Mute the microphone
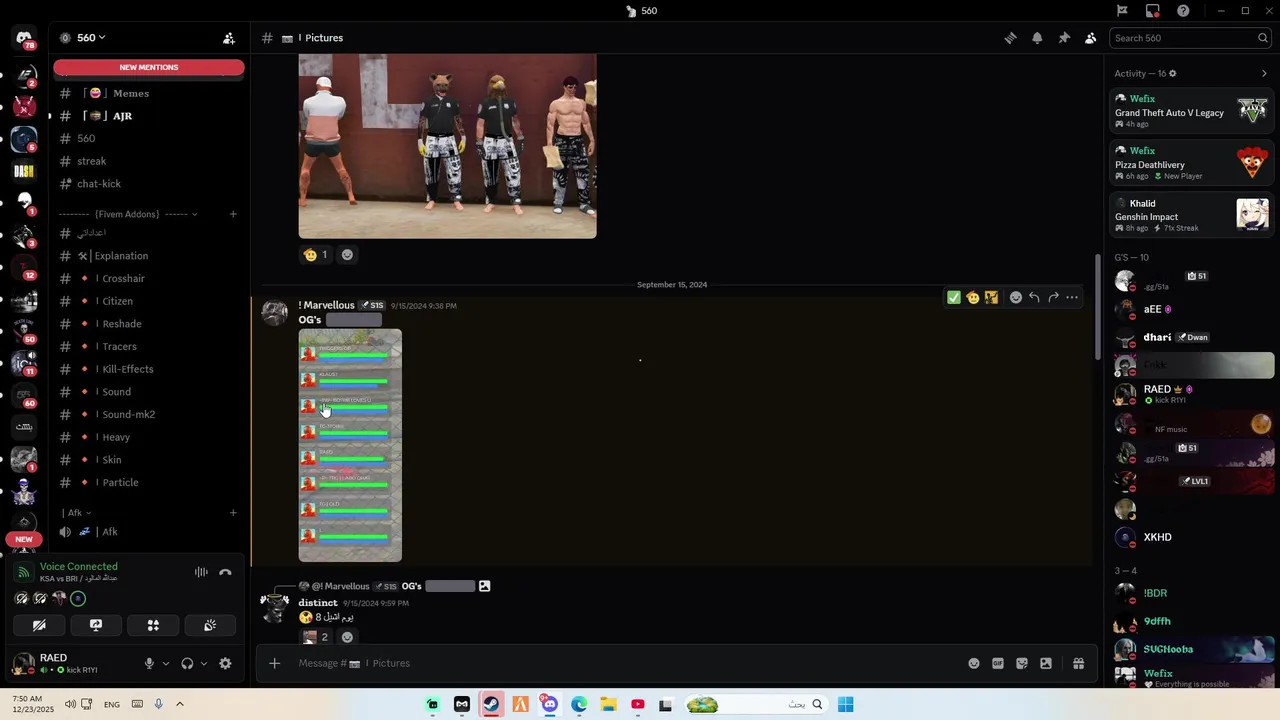1280x720 pixels. 149,663
